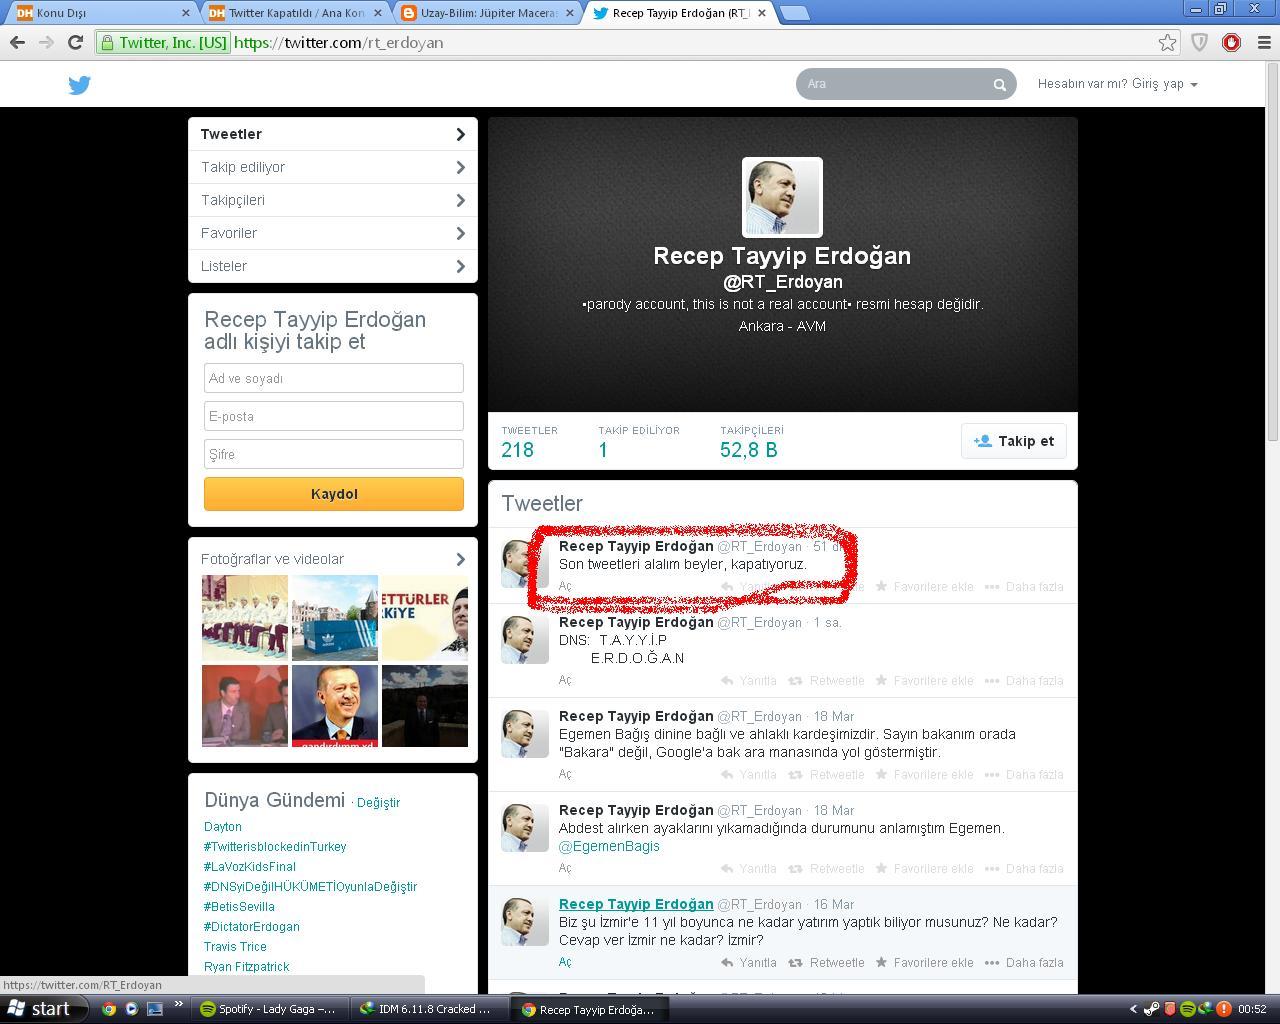Click the E-posta field
This screenshot has height=1024, width=1280.
tap(334, 416)
